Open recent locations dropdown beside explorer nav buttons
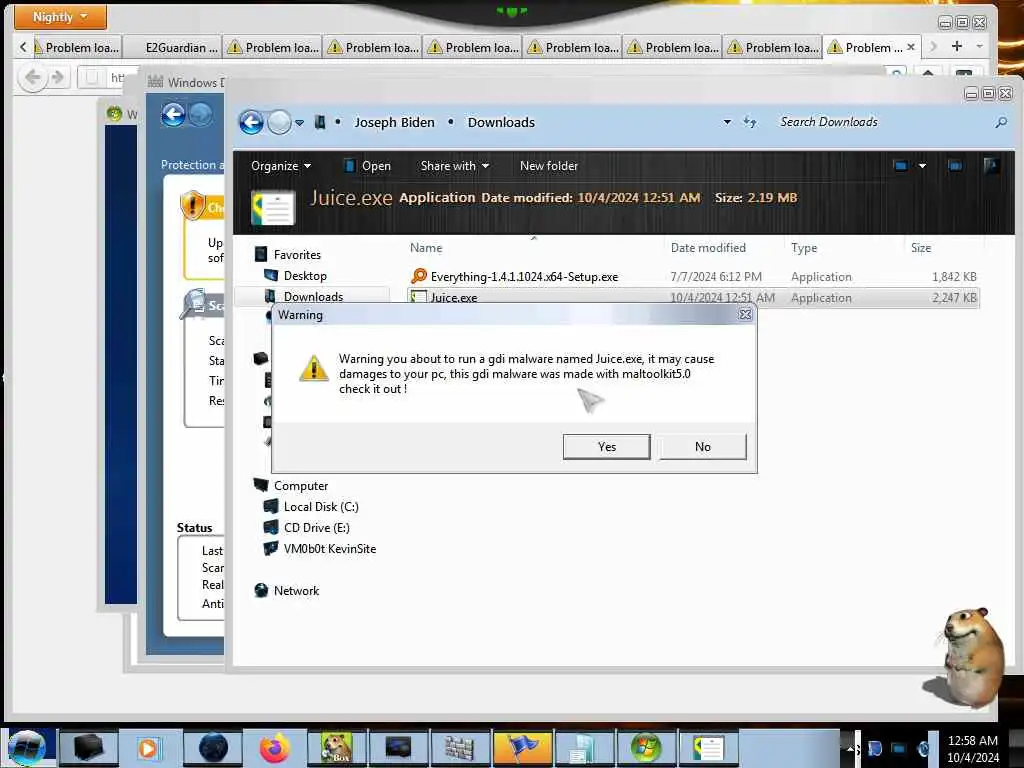 300,122
